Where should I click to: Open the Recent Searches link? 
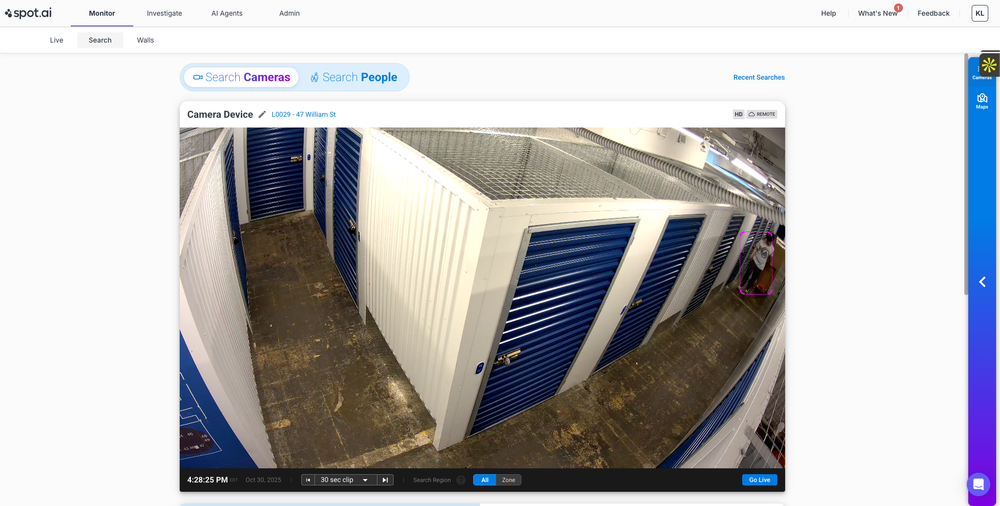[x=758, y=77]
